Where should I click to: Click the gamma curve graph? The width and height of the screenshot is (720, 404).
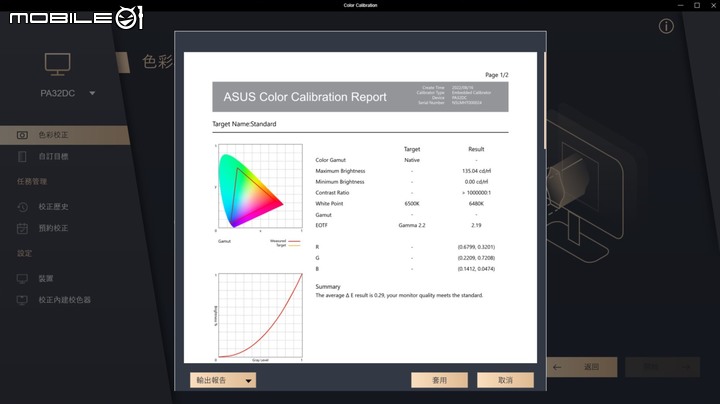click(260, 315)
